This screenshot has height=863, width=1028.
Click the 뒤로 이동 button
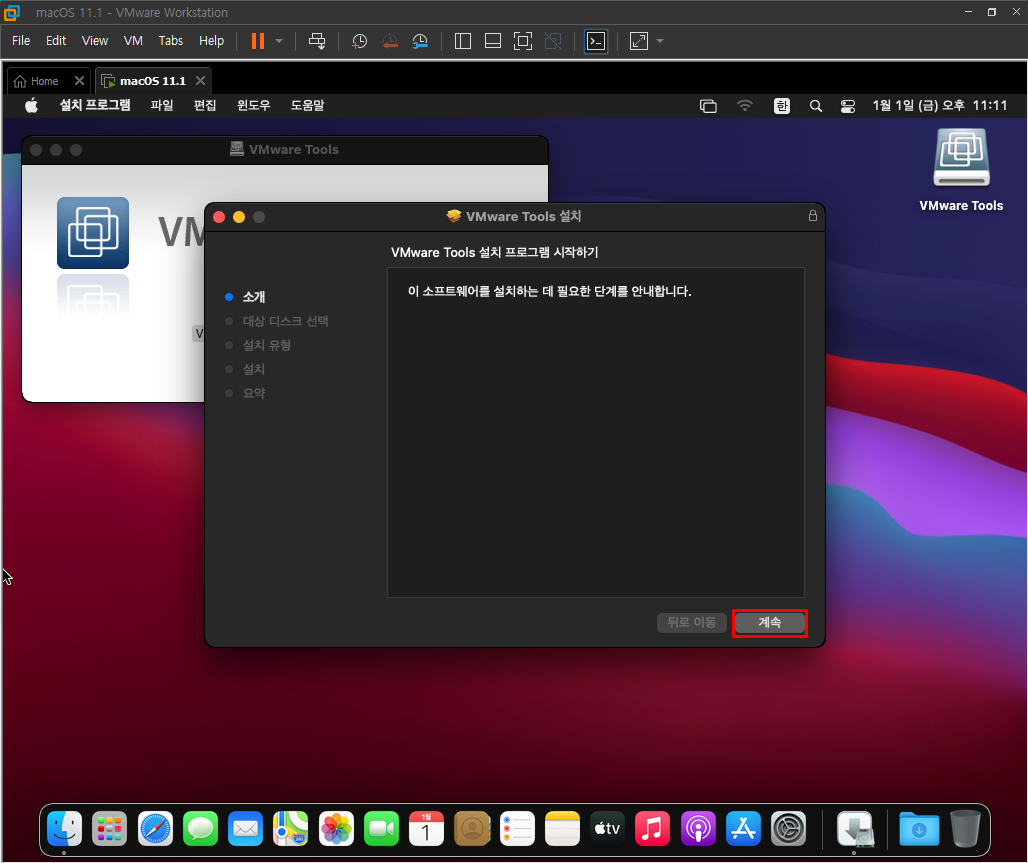click(691, 622)
